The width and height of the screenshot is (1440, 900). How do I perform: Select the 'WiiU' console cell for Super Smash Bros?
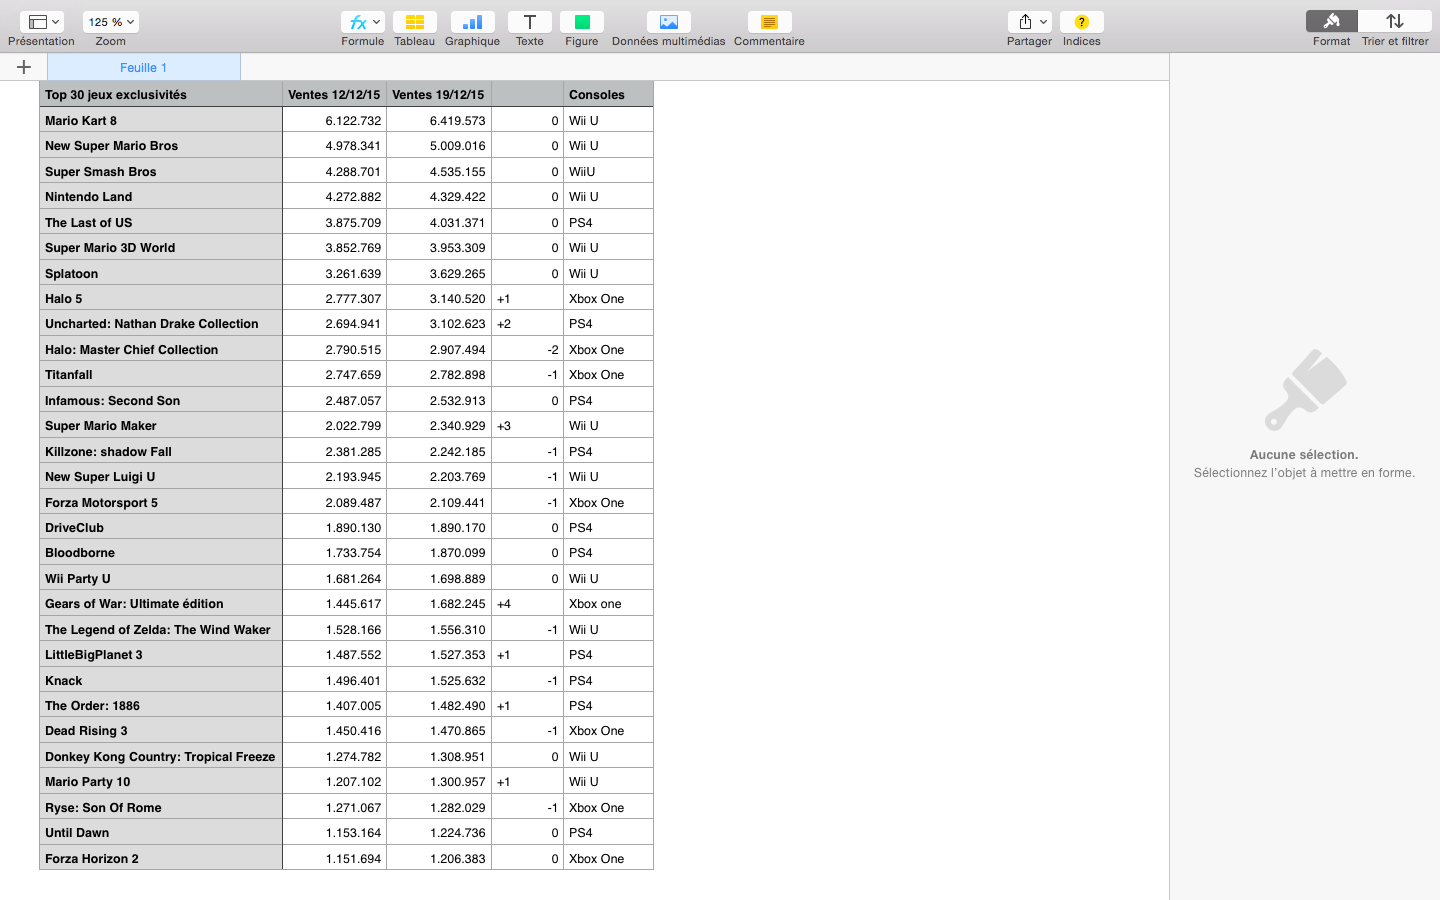[608, 171]
